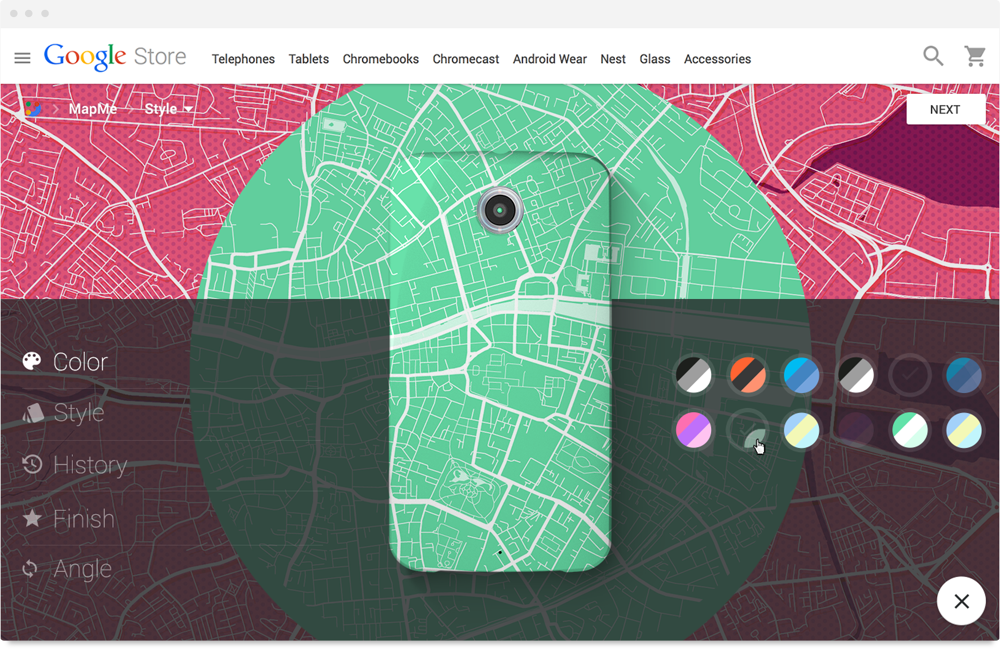Open search with the magnifying glass icon

(933, 56)
